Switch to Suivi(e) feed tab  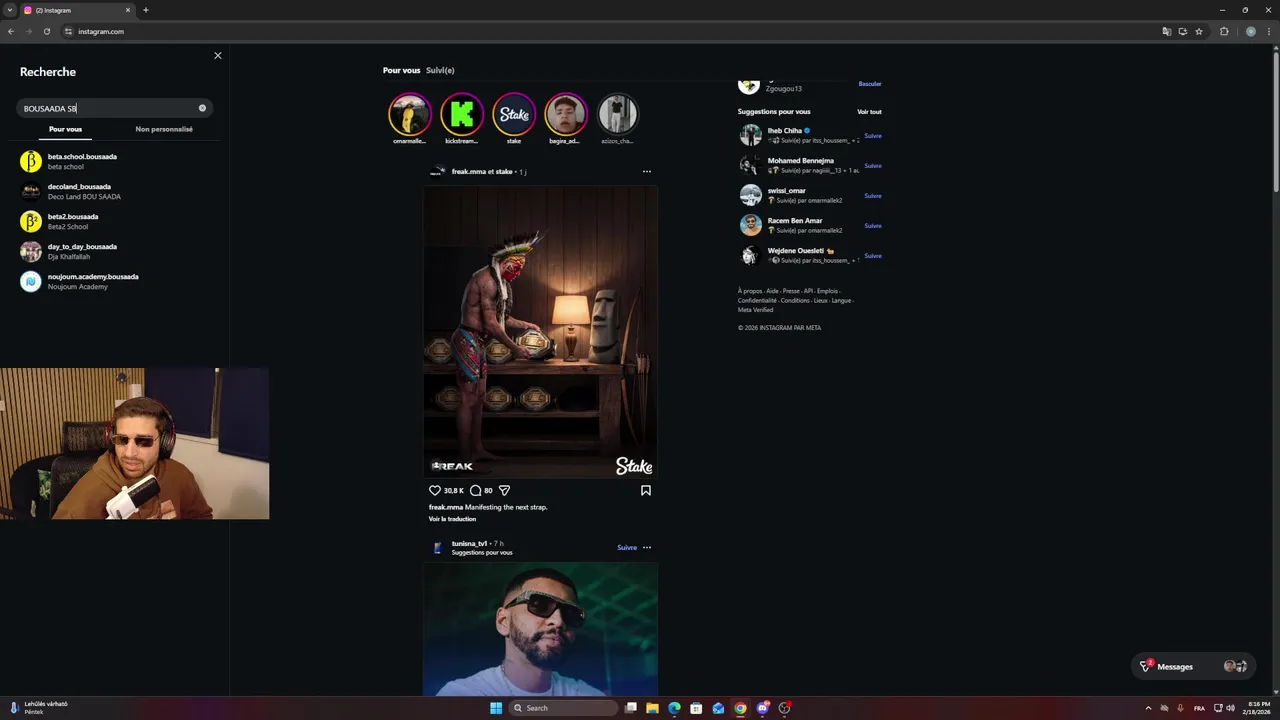[x=440, y=71]
